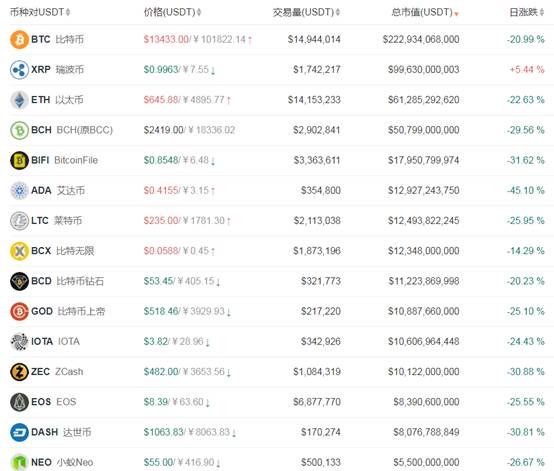This screenshot has height=471, width=554.
Task: Click NEO daily change -26.67 %
Action: coord(526,462)
